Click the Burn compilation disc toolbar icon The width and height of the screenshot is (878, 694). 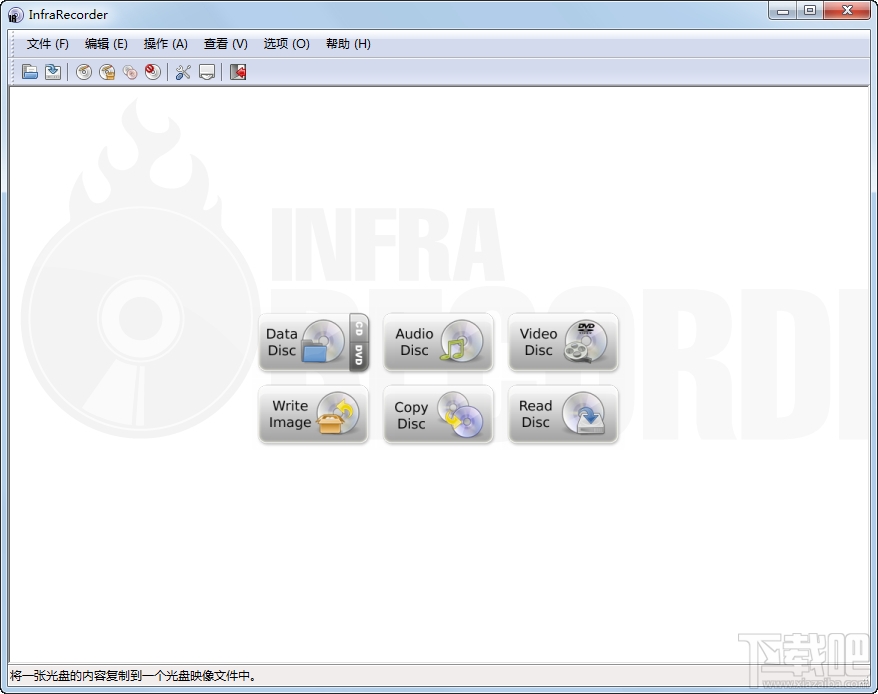[84, 72]
